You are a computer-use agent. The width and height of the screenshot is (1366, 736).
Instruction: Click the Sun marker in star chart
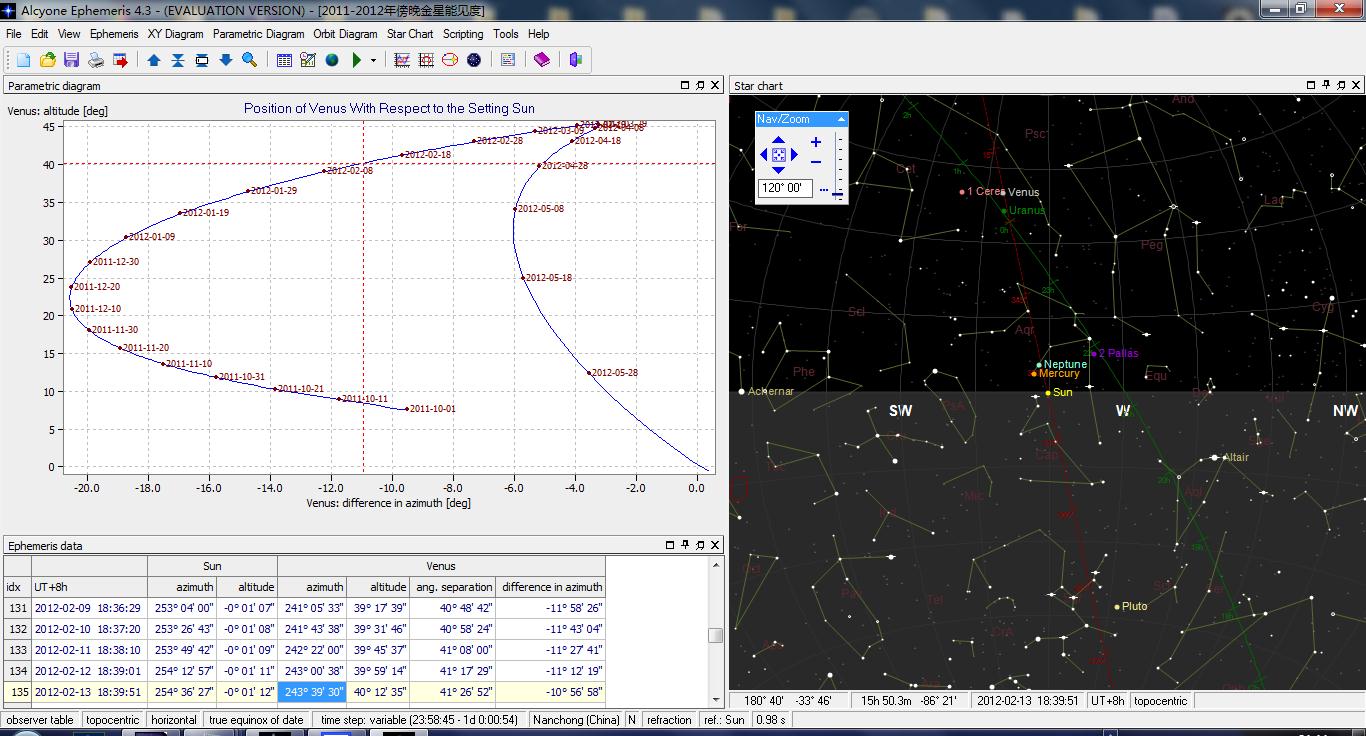click(1048, 393)
